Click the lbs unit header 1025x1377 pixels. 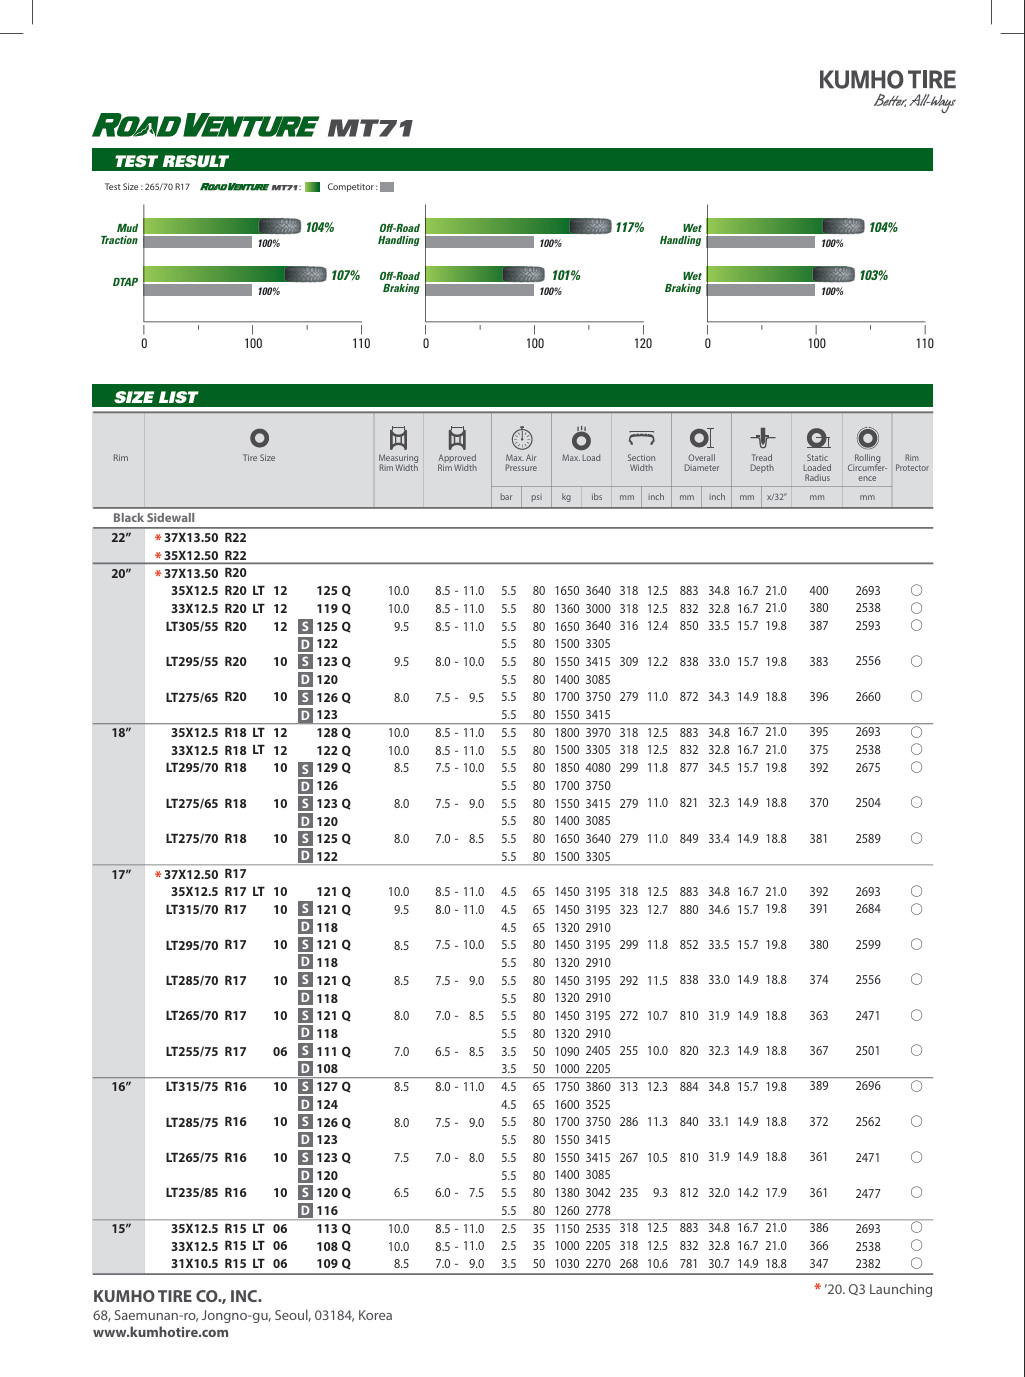coord(597,497)
